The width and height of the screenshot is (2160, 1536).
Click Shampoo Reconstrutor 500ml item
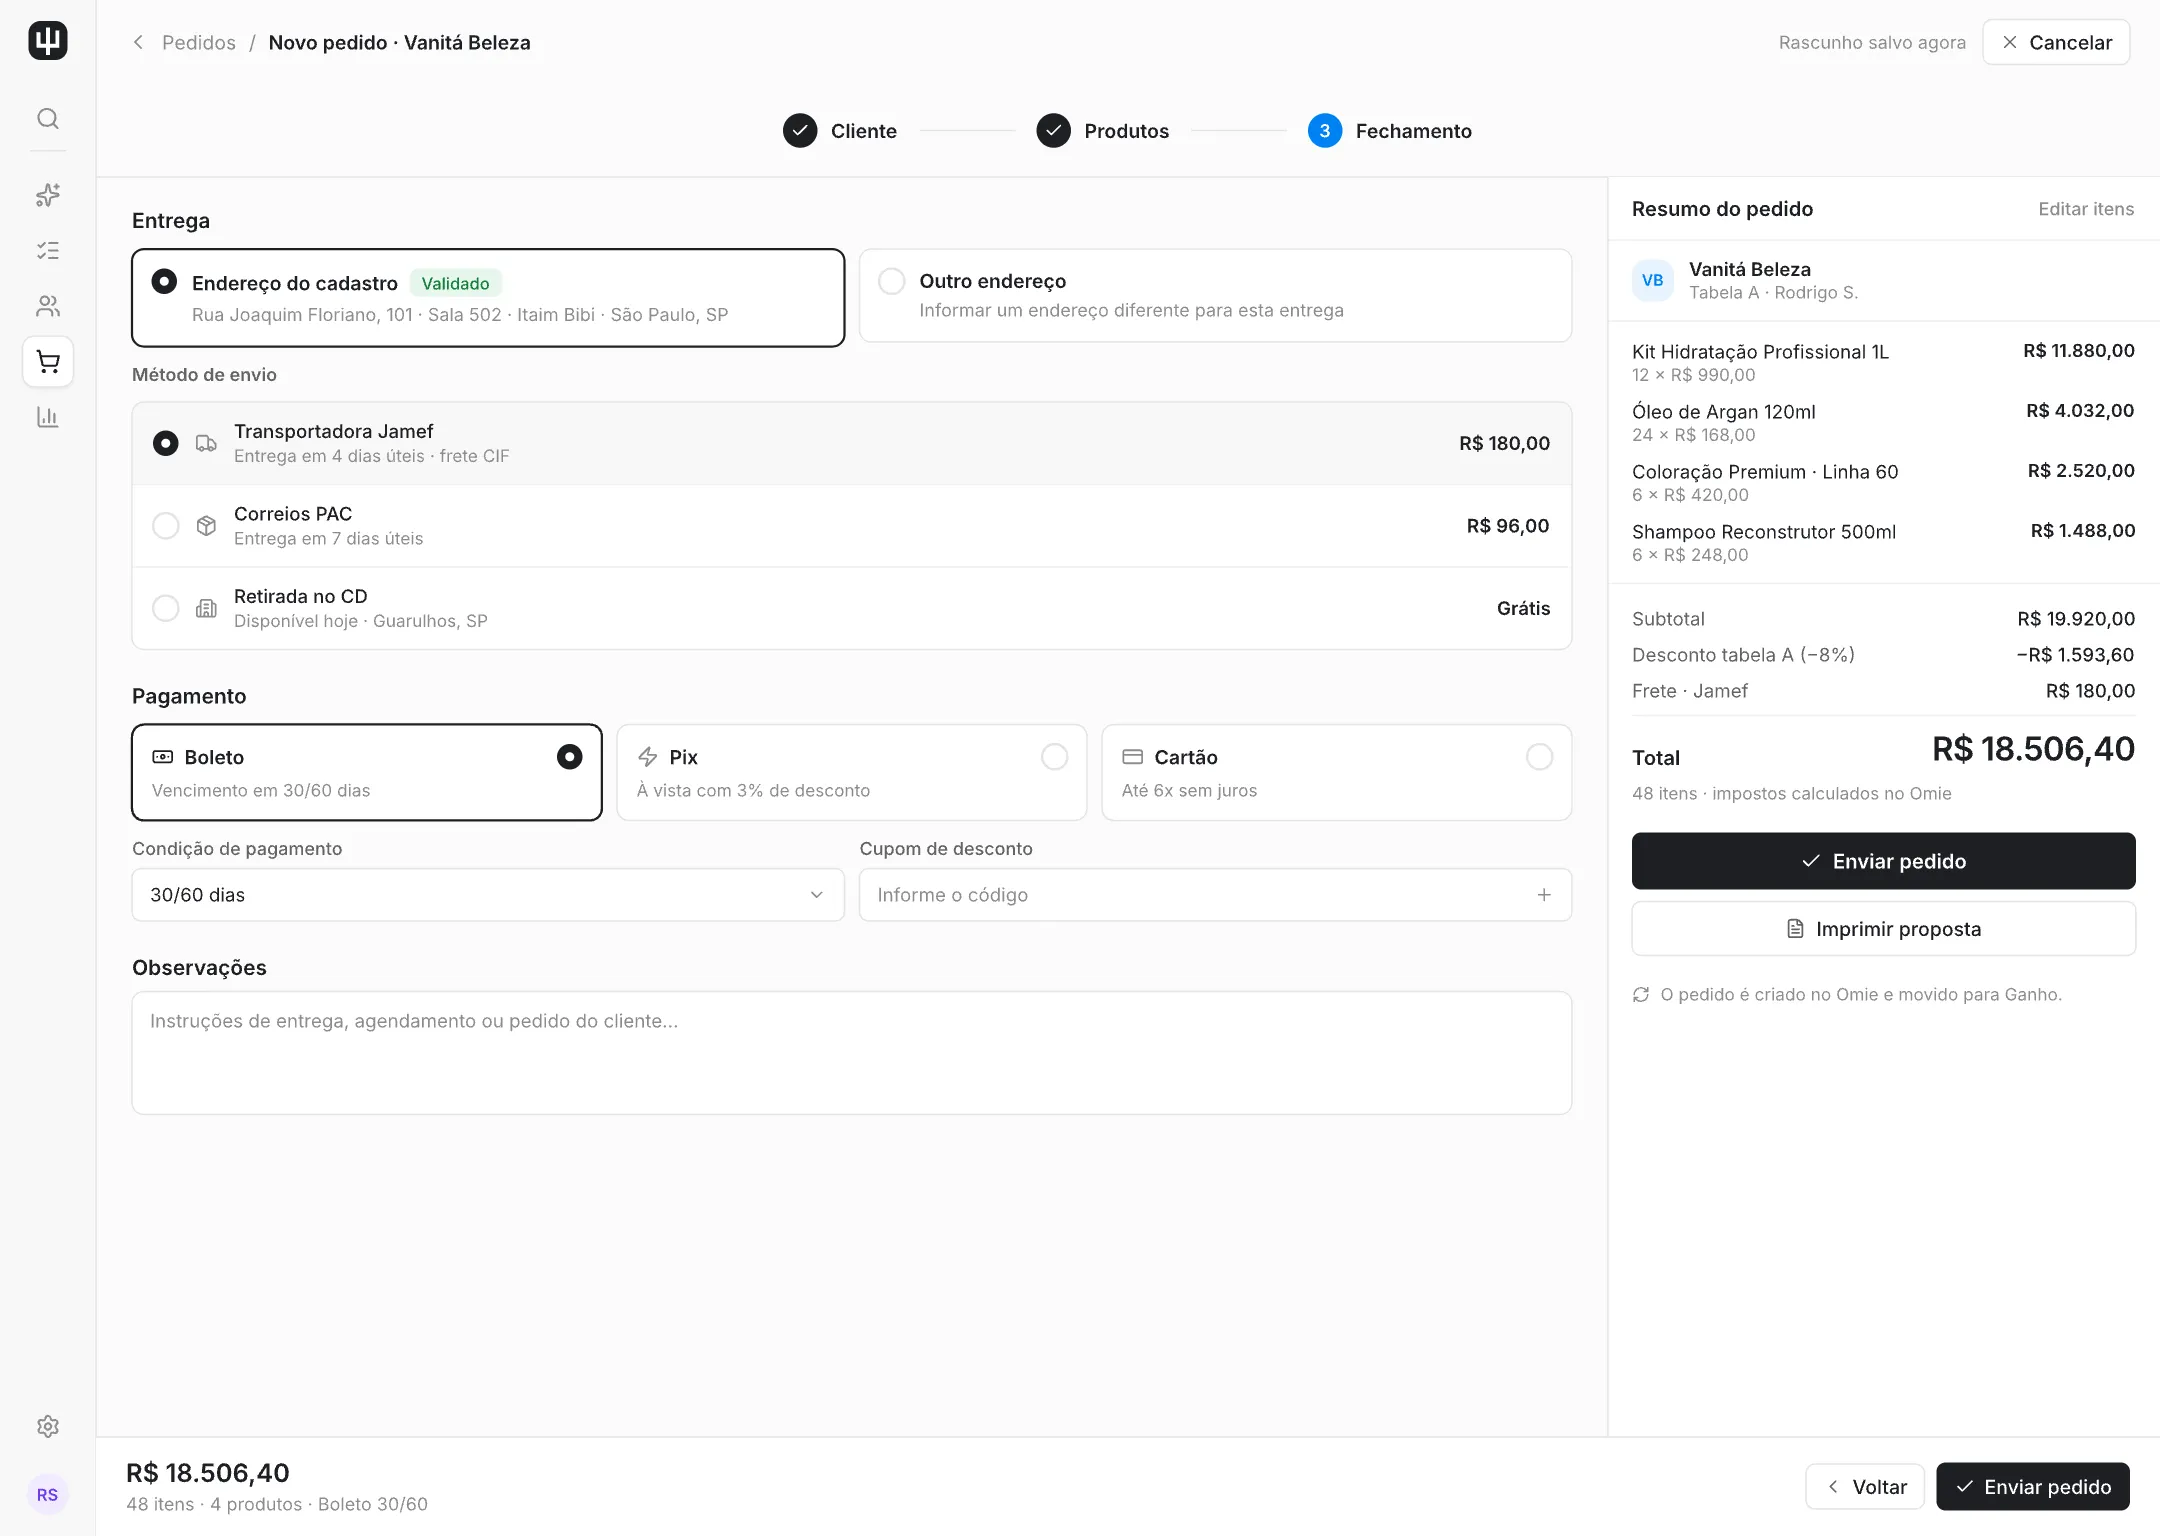tap(1883, 542)
